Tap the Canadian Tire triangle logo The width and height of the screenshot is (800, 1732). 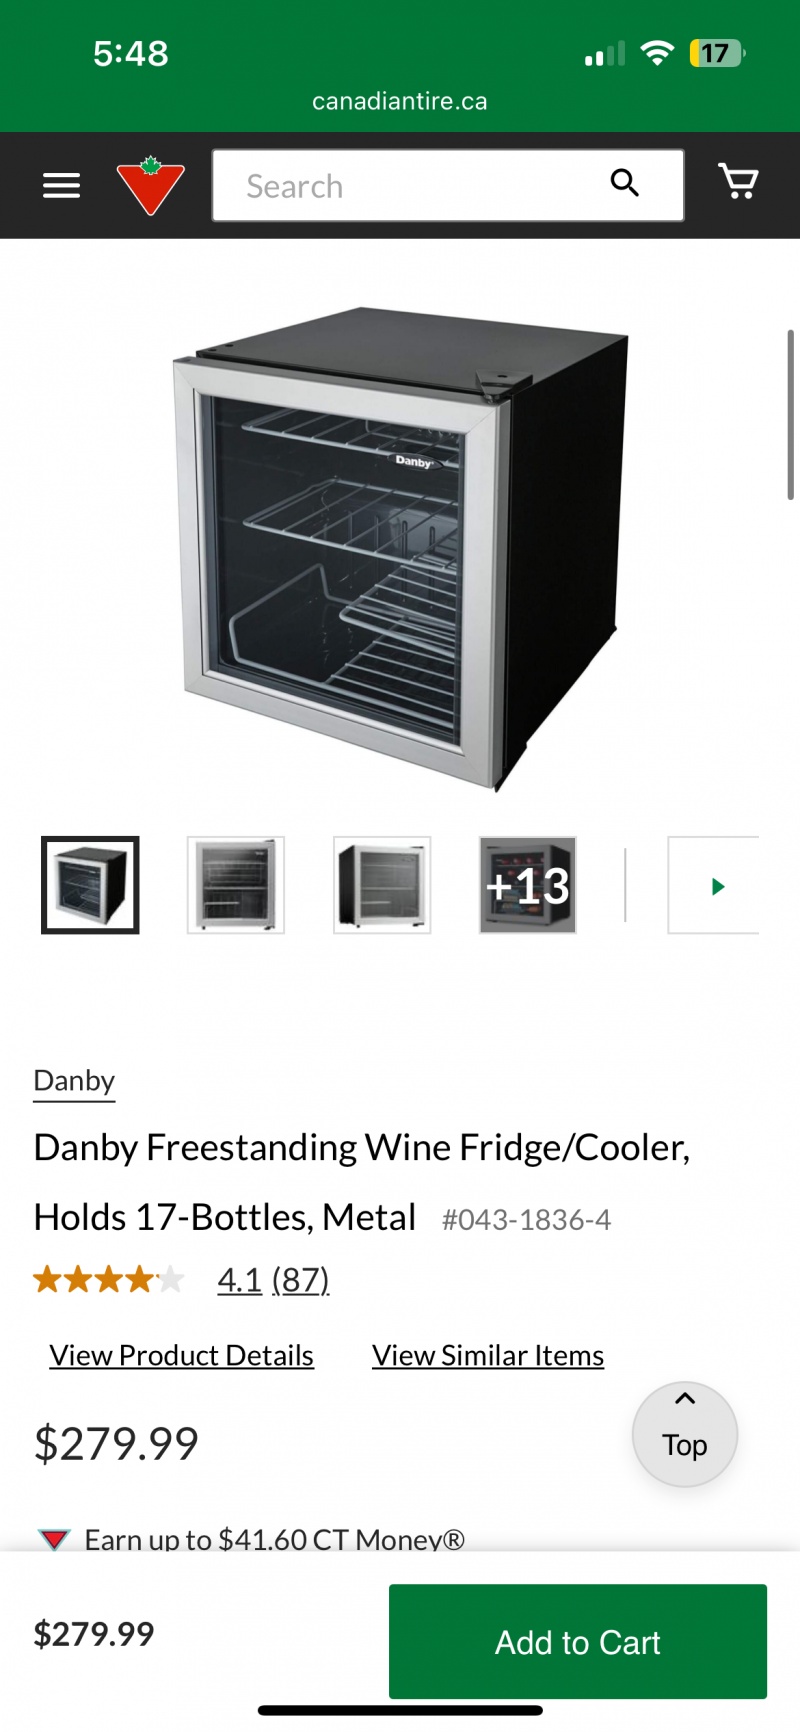coord(151,186)
